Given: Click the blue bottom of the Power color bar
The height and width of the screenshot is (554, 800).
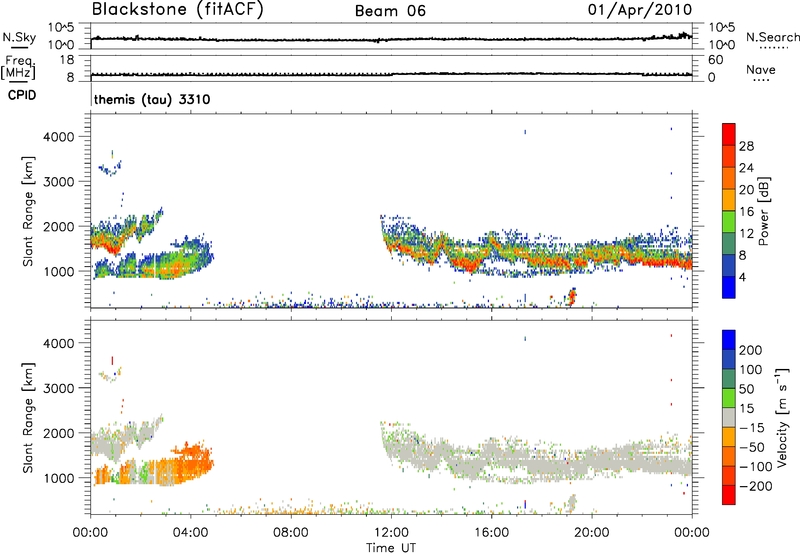Looking at the screenshot, I should 729,287.
